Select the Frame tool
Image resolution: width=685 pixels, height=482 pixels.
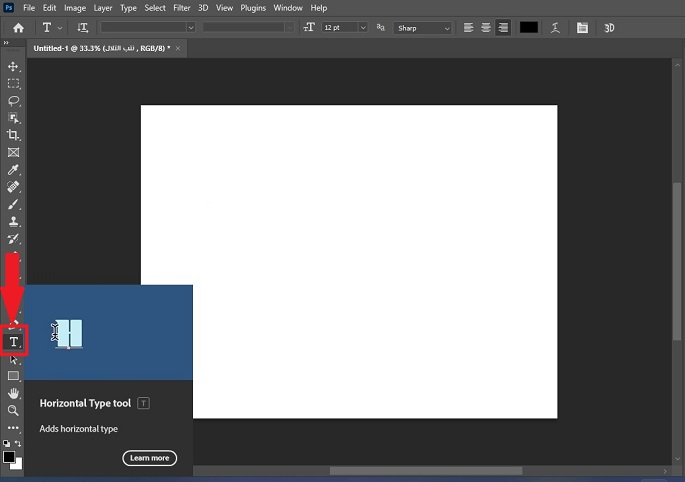point(13,153)
